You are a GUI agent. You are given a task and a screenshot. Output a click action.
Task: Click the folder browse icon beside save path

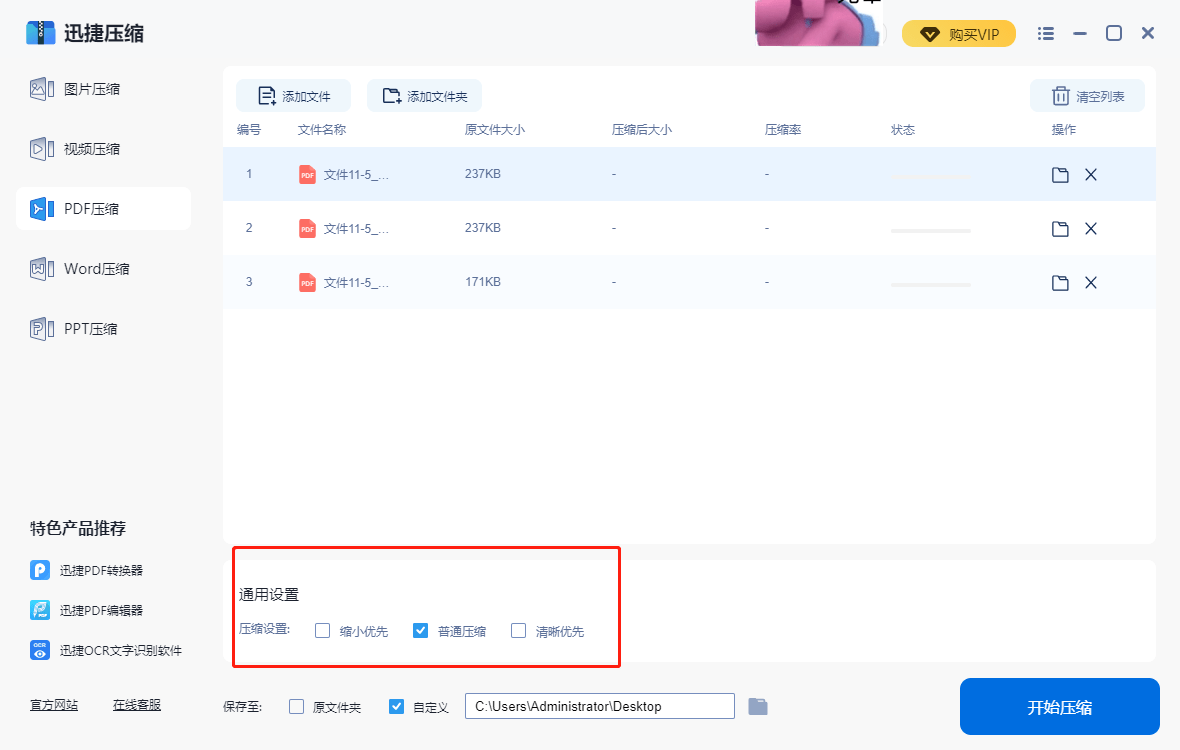758,706
